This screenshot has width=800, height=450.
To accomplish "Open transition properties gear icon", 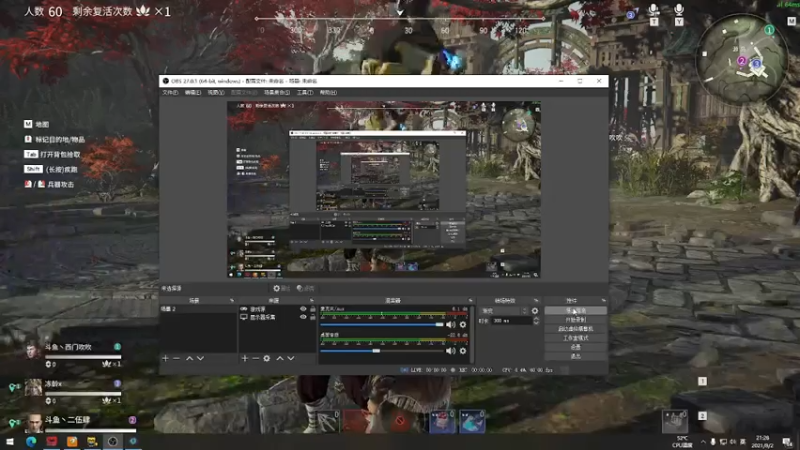I will (x=535, y=311).
